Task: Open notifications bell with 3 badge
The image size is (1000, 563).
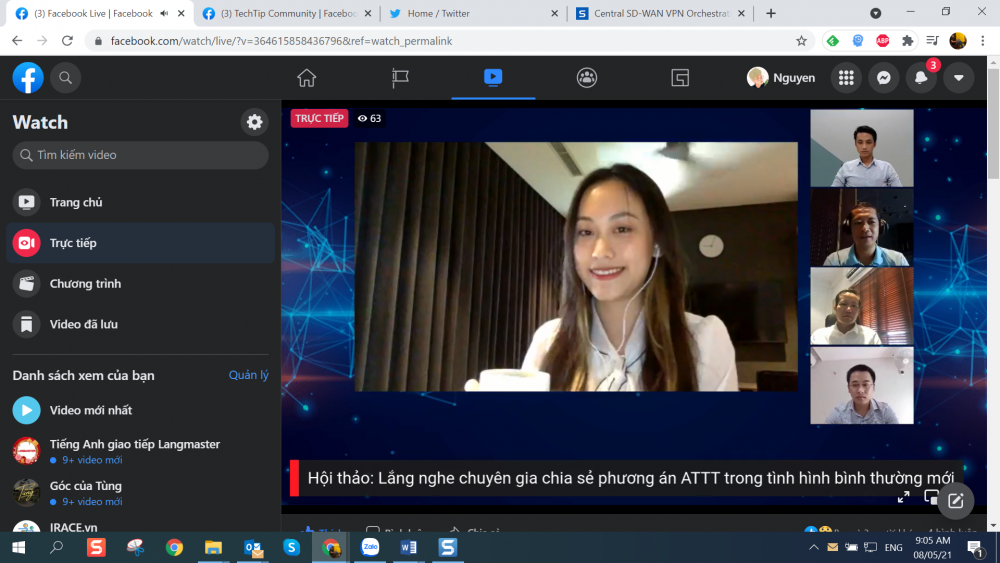Action: [x=921, y=78]
